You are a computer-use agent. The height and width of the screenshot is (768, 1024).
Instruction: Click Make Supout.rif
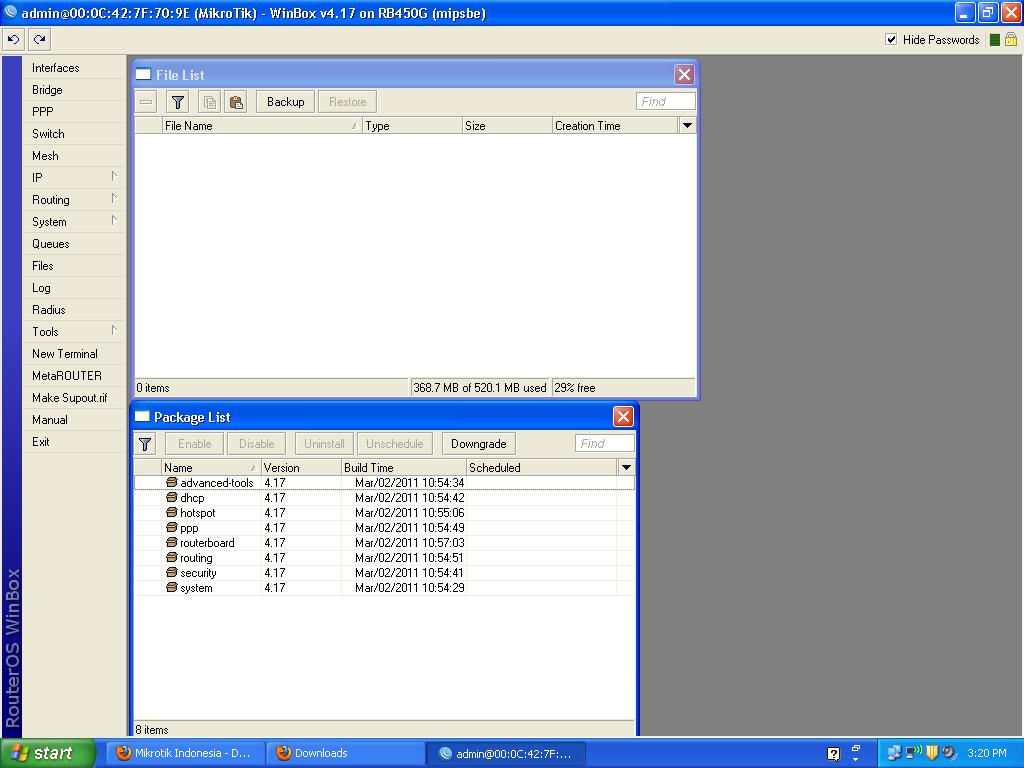click(x=74, y=398)
